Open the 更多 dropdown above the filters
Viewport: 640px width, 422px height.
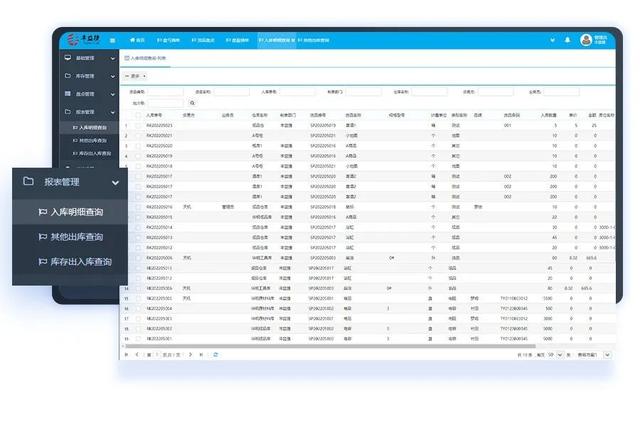[135, 76]
